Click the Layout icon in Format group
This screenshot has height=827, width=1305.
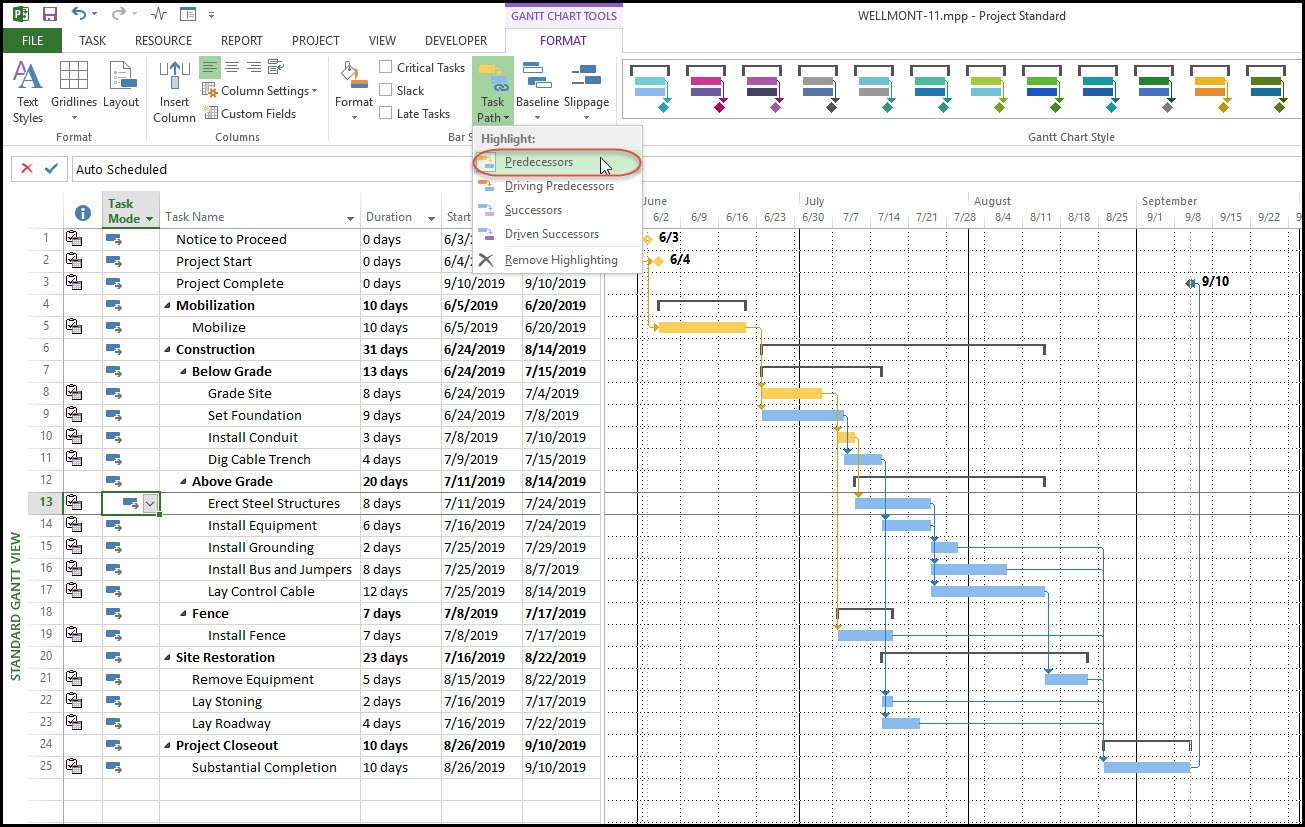pyautogui.click(x=121, y=90)
